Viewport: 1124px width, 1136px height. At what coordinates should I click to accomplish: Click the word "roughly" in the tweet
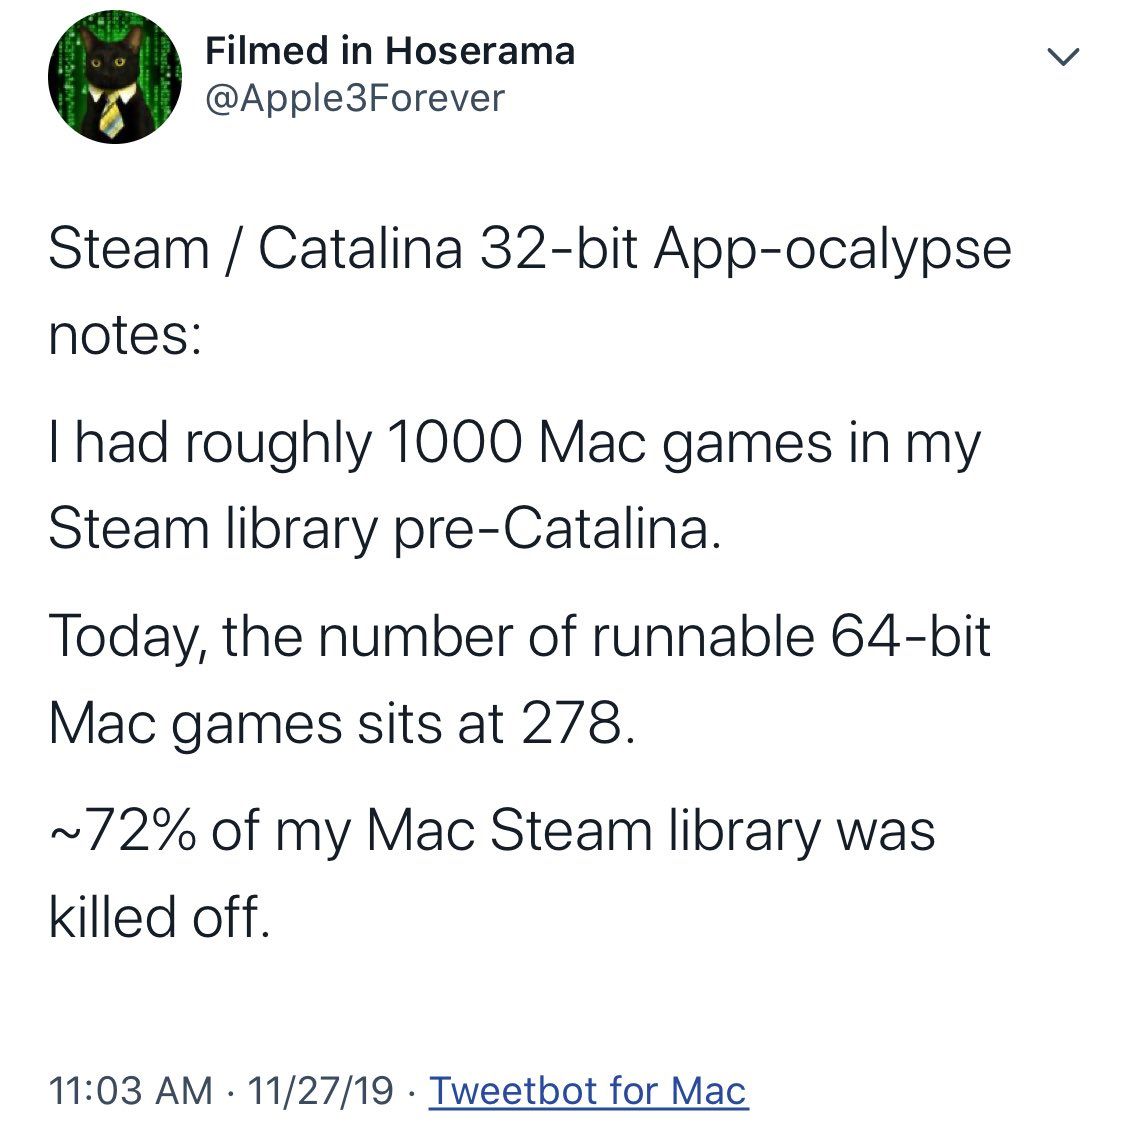[278, 442]
